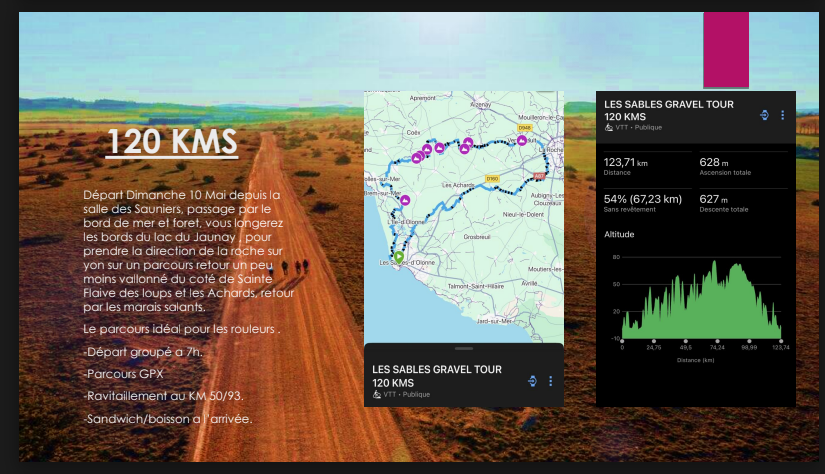This screenshot has height=474, width=825.
Task: Tap the blue navigation icon below the map
Action: point(531,380)
